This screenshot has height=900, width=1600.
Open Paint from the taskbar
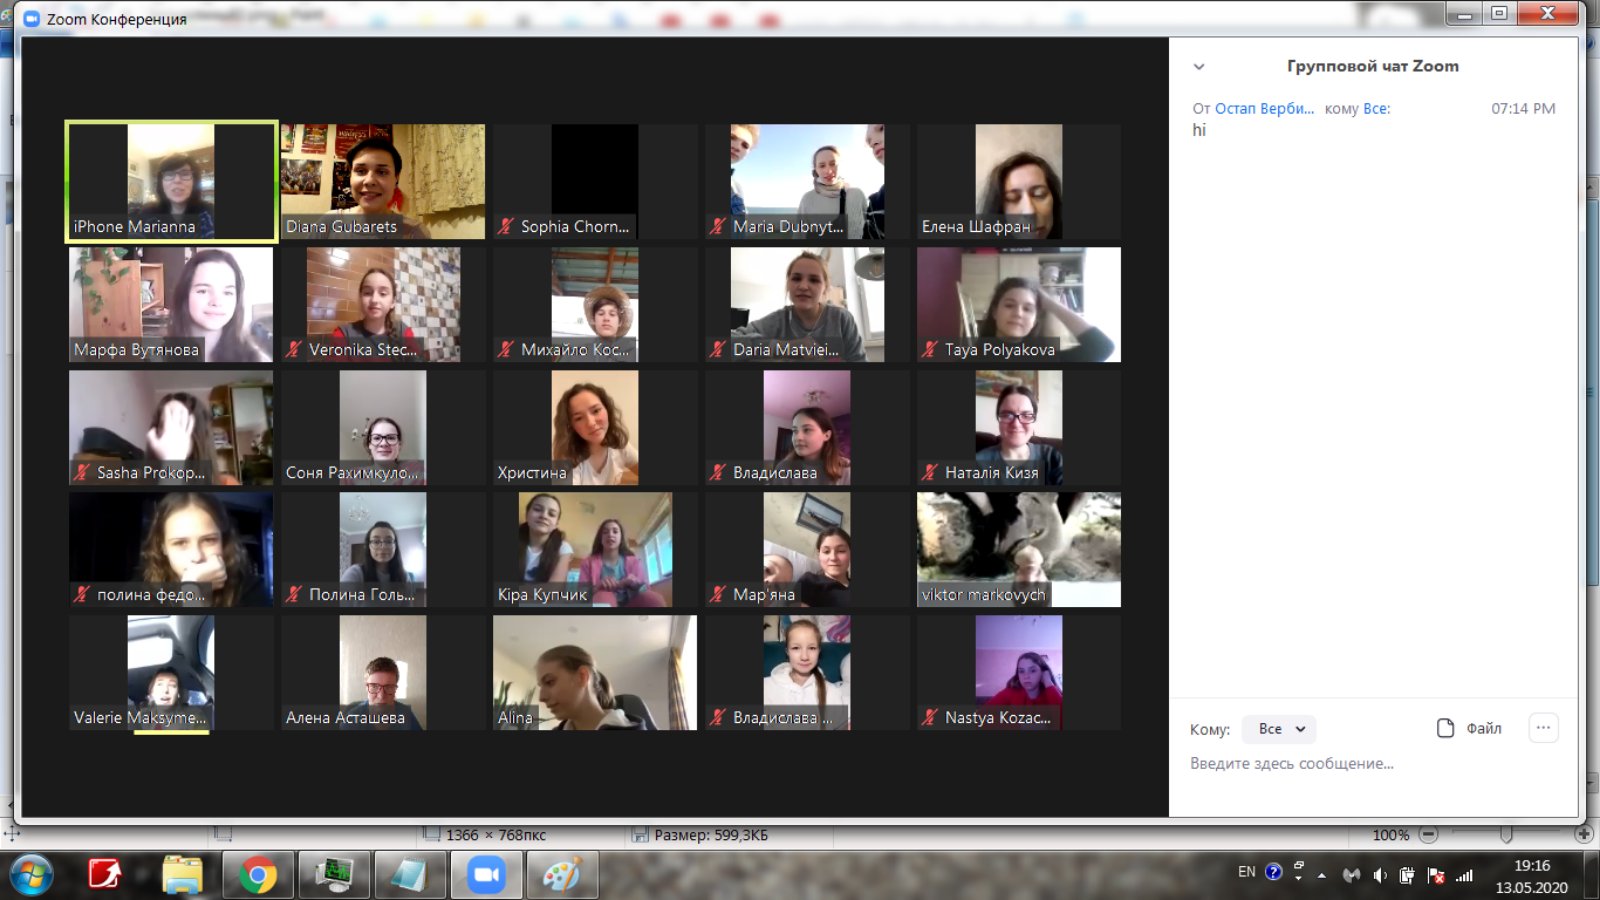561,875
